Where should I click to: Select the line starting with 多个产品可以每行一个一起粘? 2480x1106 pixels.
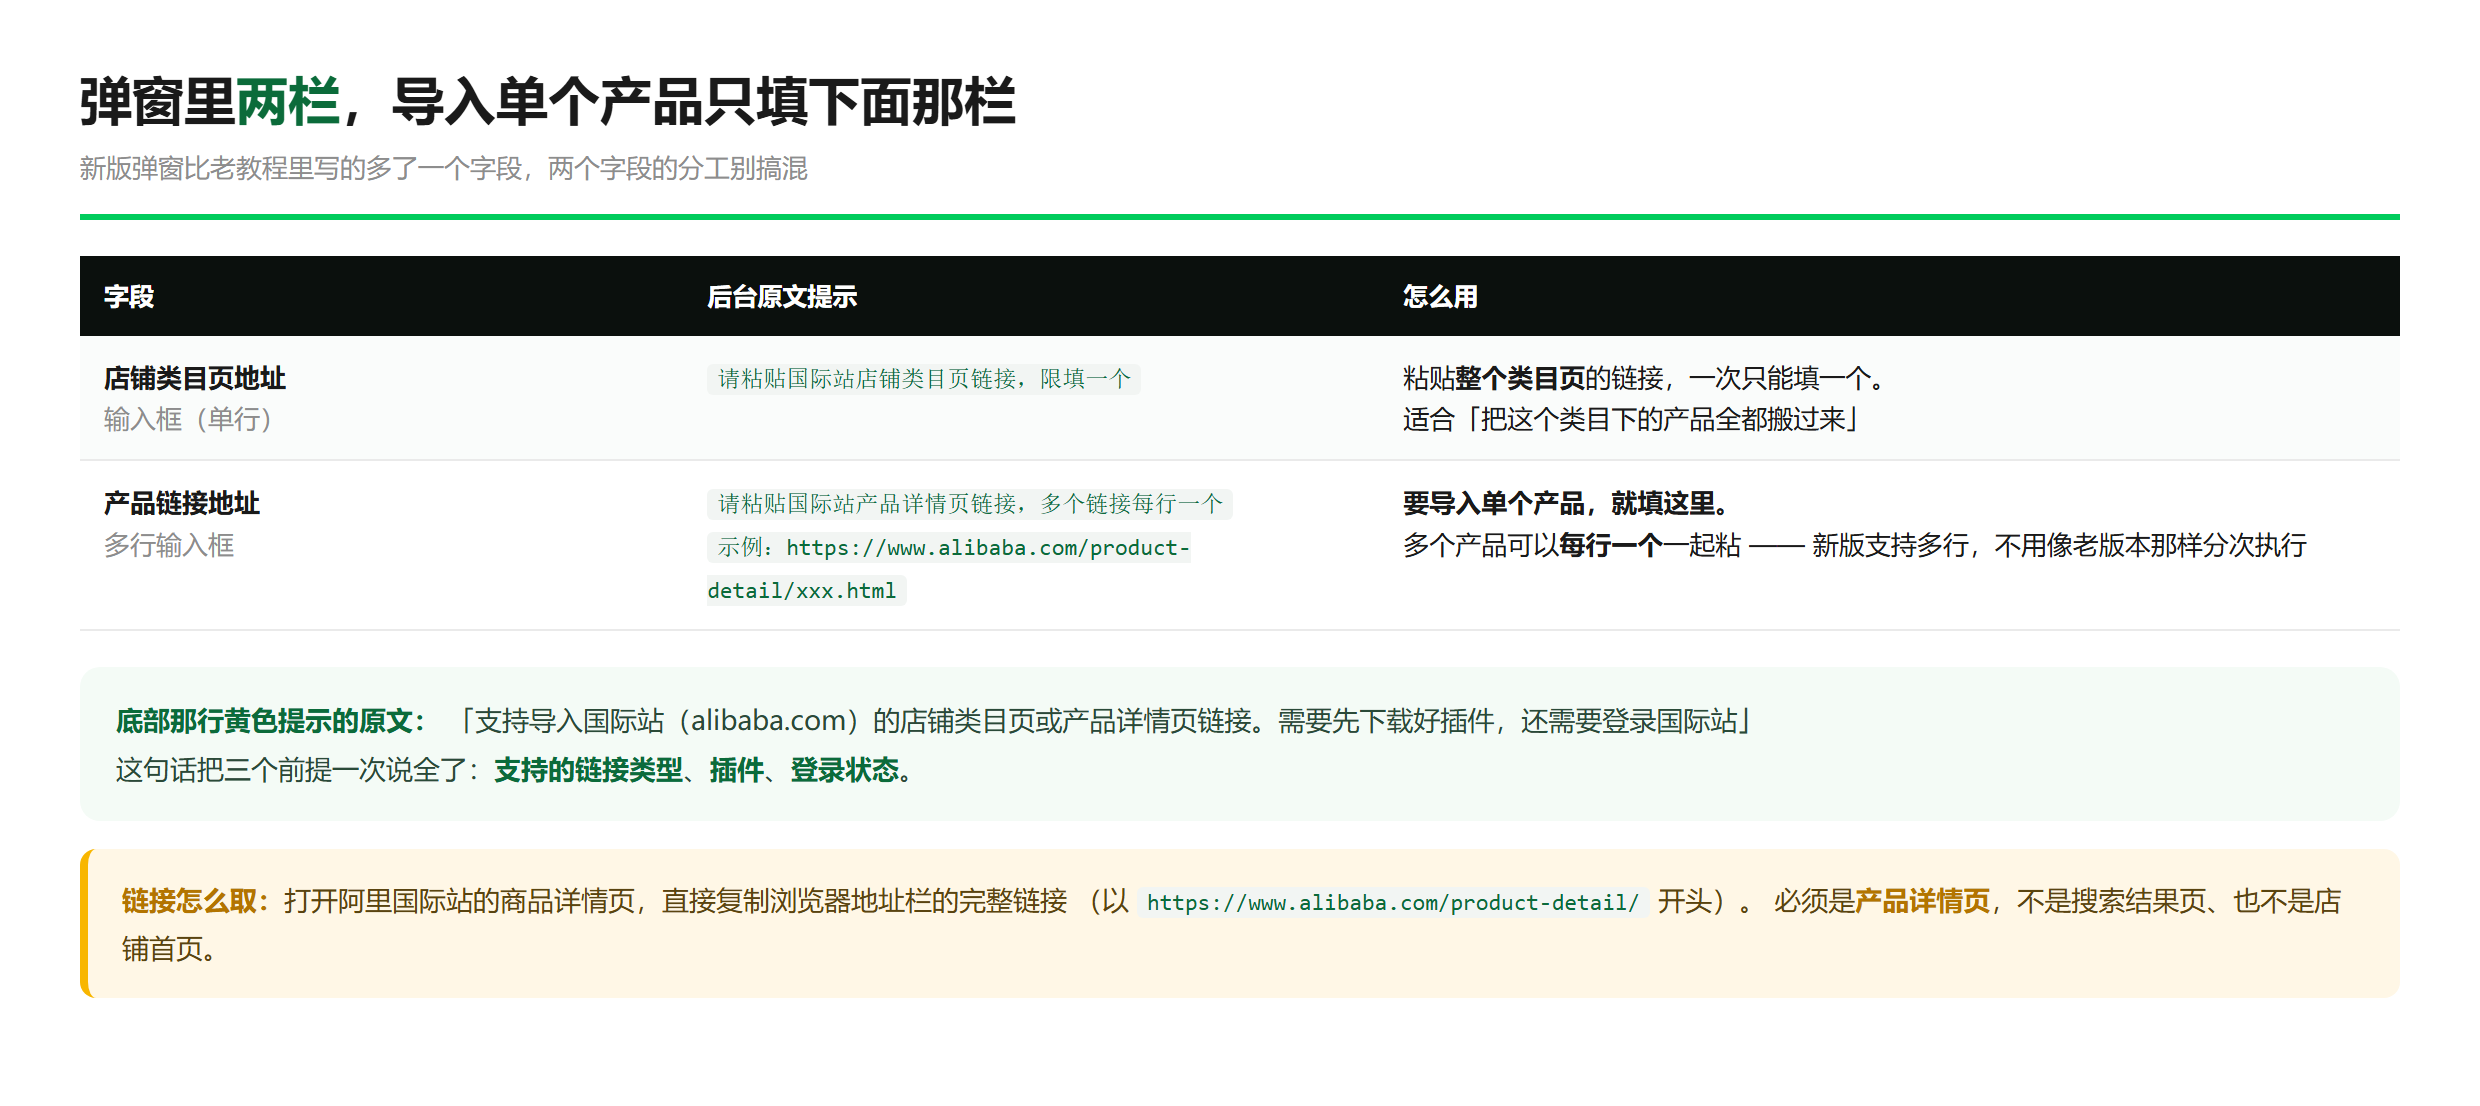tap(1855, 545)
